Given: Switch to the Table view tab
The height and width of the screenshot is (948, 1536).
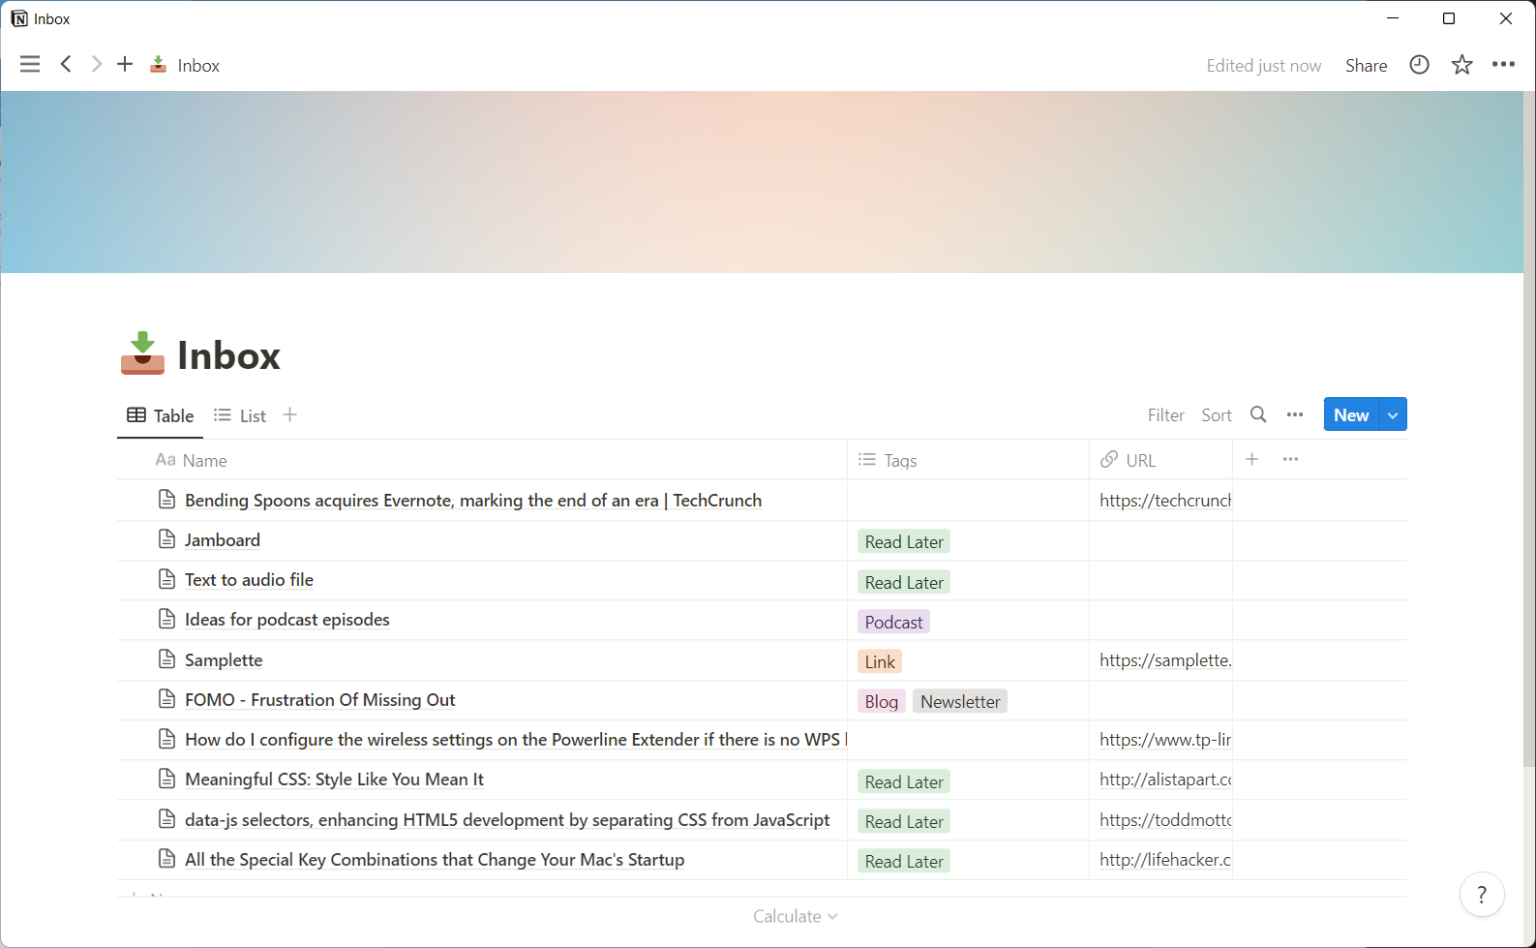Looking at the screenshot, I should 160,416.
